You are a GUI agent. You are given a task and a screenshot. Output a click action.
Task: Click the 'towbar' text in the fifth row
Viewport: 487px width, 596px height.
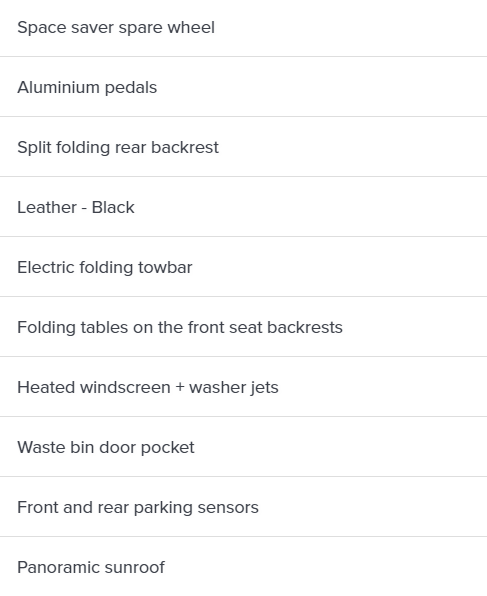pyautogui.click(x=165, y=267)
